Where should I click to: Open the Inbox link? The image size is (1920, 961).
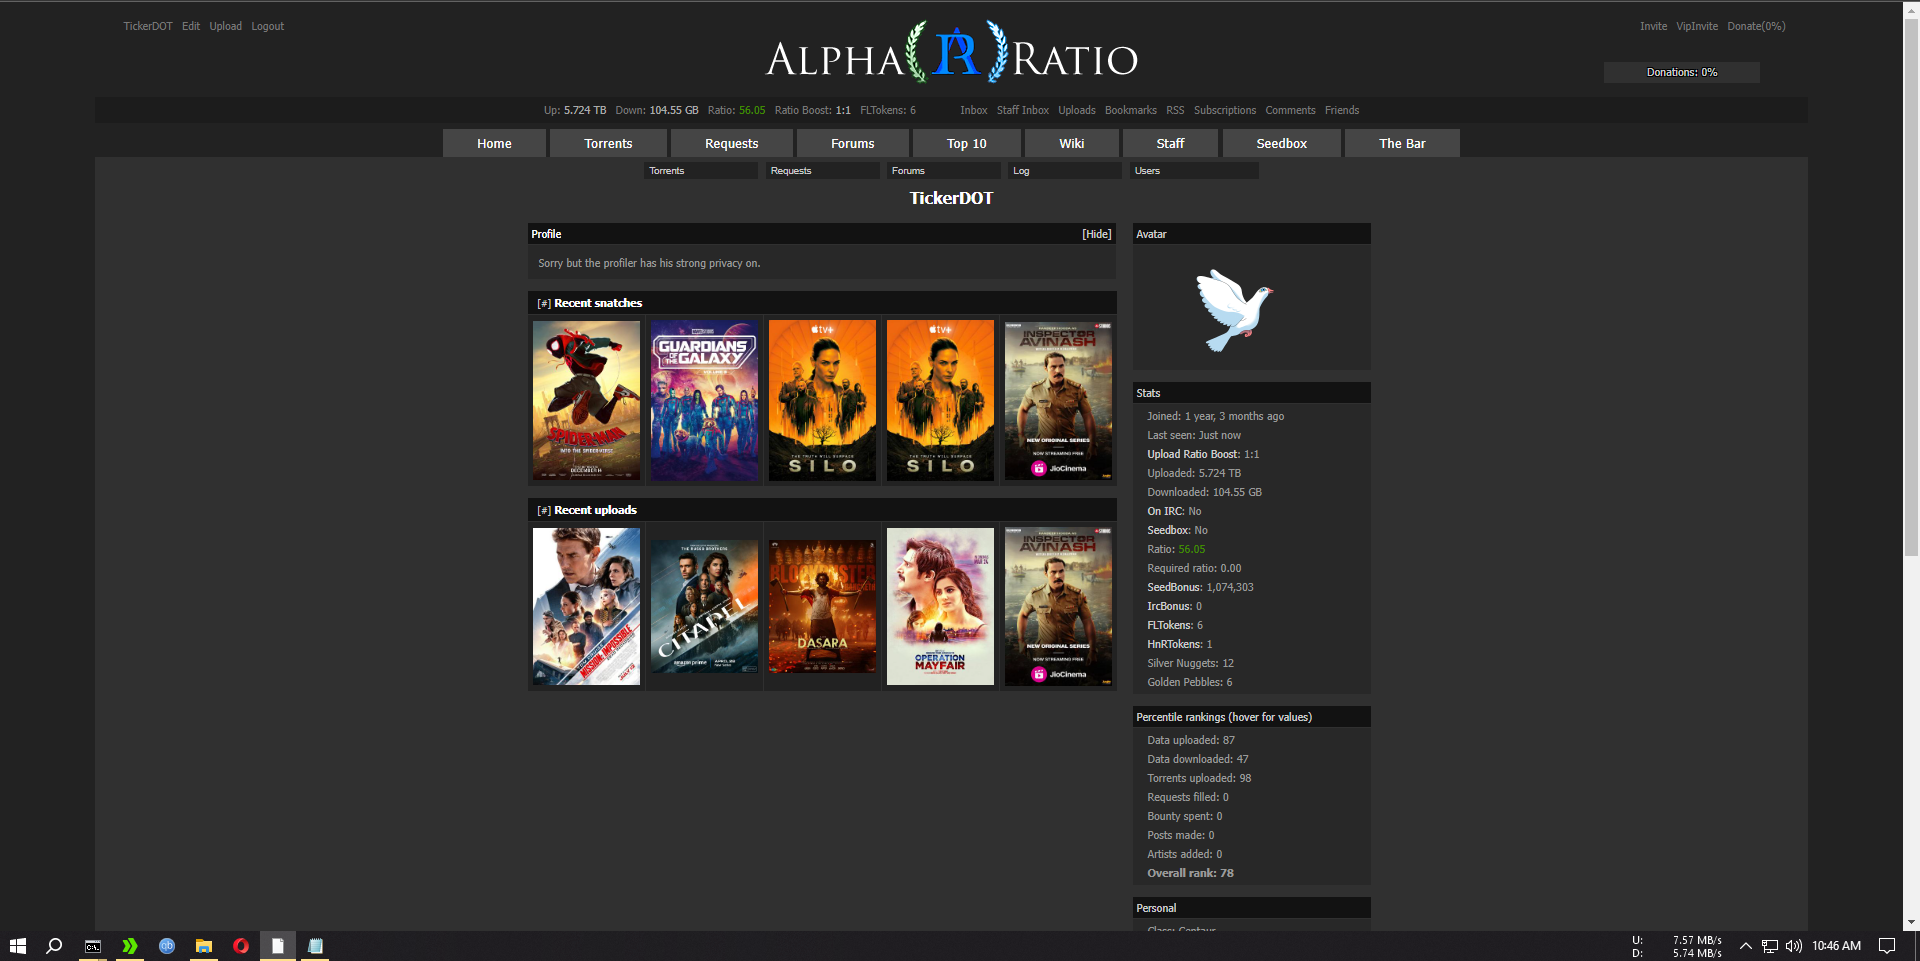[973, 110]
